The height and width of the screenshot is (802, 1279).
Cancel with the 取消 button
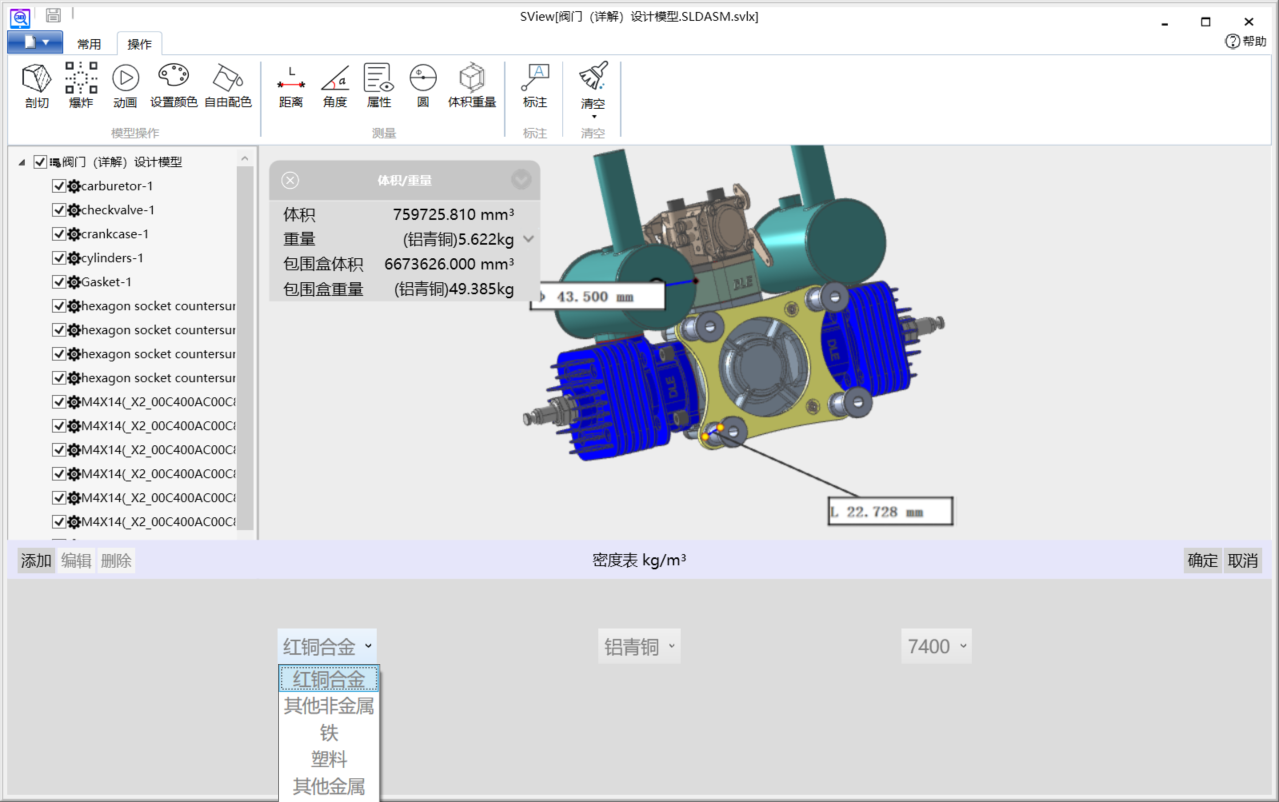[1243, 561]
